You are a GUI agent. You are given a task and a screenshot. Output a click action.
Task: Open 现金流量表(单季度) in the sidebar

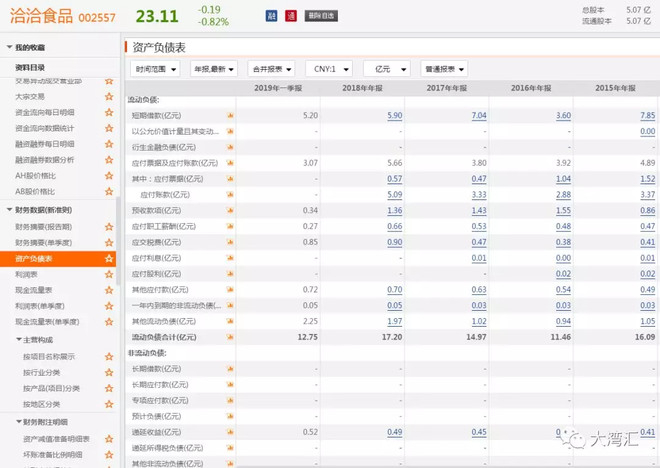(47, 322)
